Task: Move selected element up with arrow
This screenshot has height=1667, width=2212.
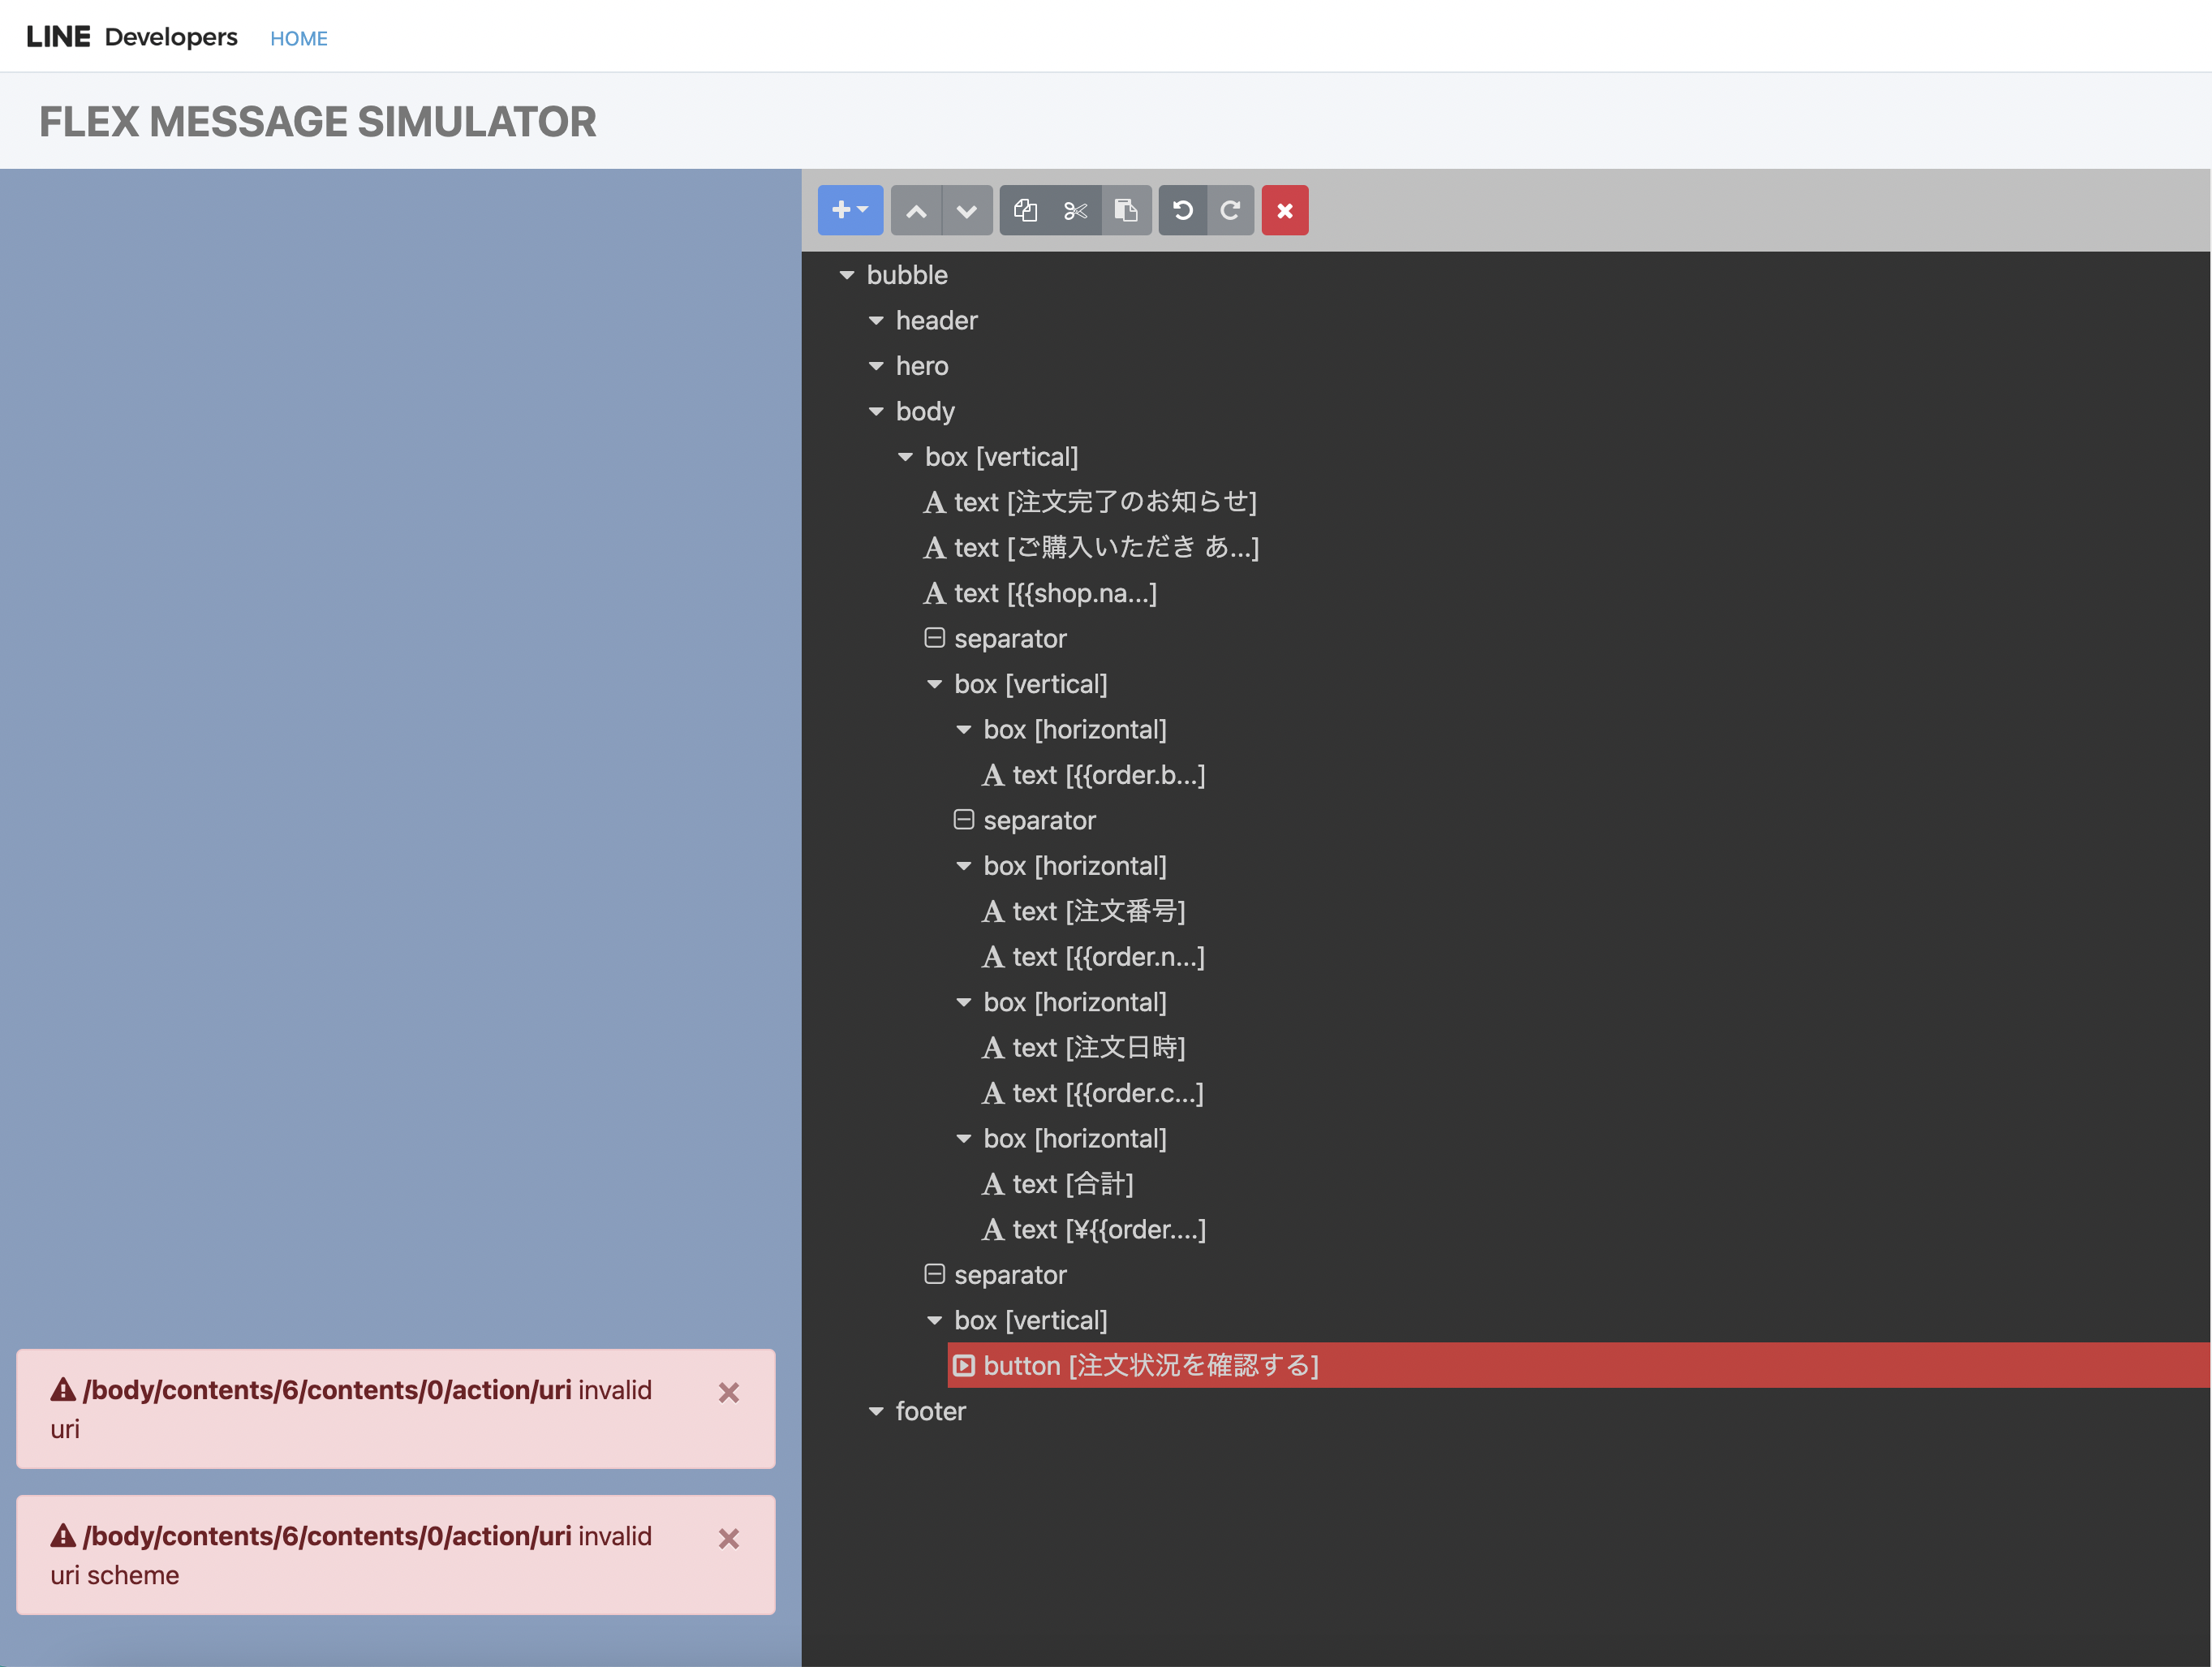Action: [x=916, y=211]
